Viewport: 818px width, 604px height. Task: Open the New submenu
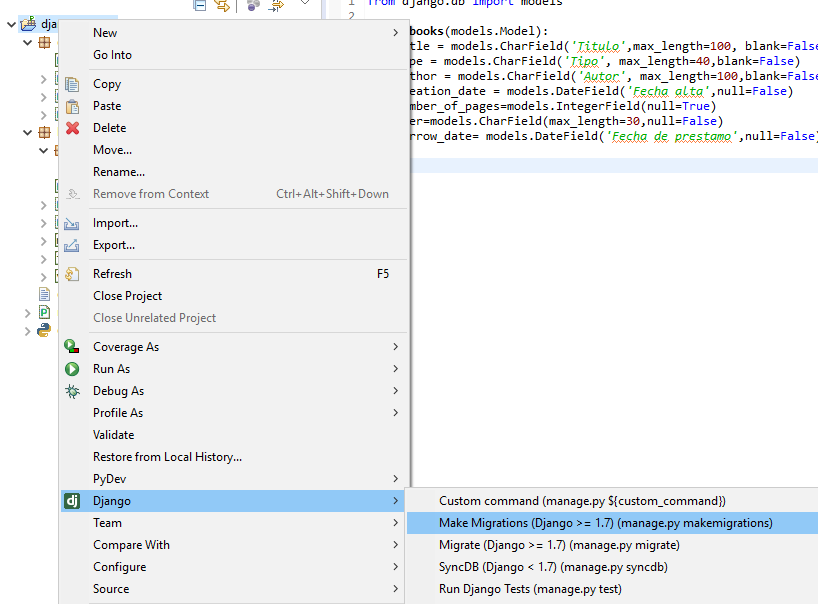pyautogui.click(x=233, y=33)
